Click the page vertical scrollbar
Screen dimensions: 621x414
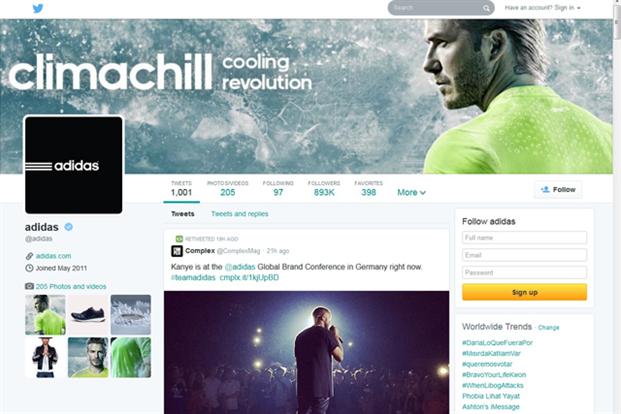click(x=617, y=207)
